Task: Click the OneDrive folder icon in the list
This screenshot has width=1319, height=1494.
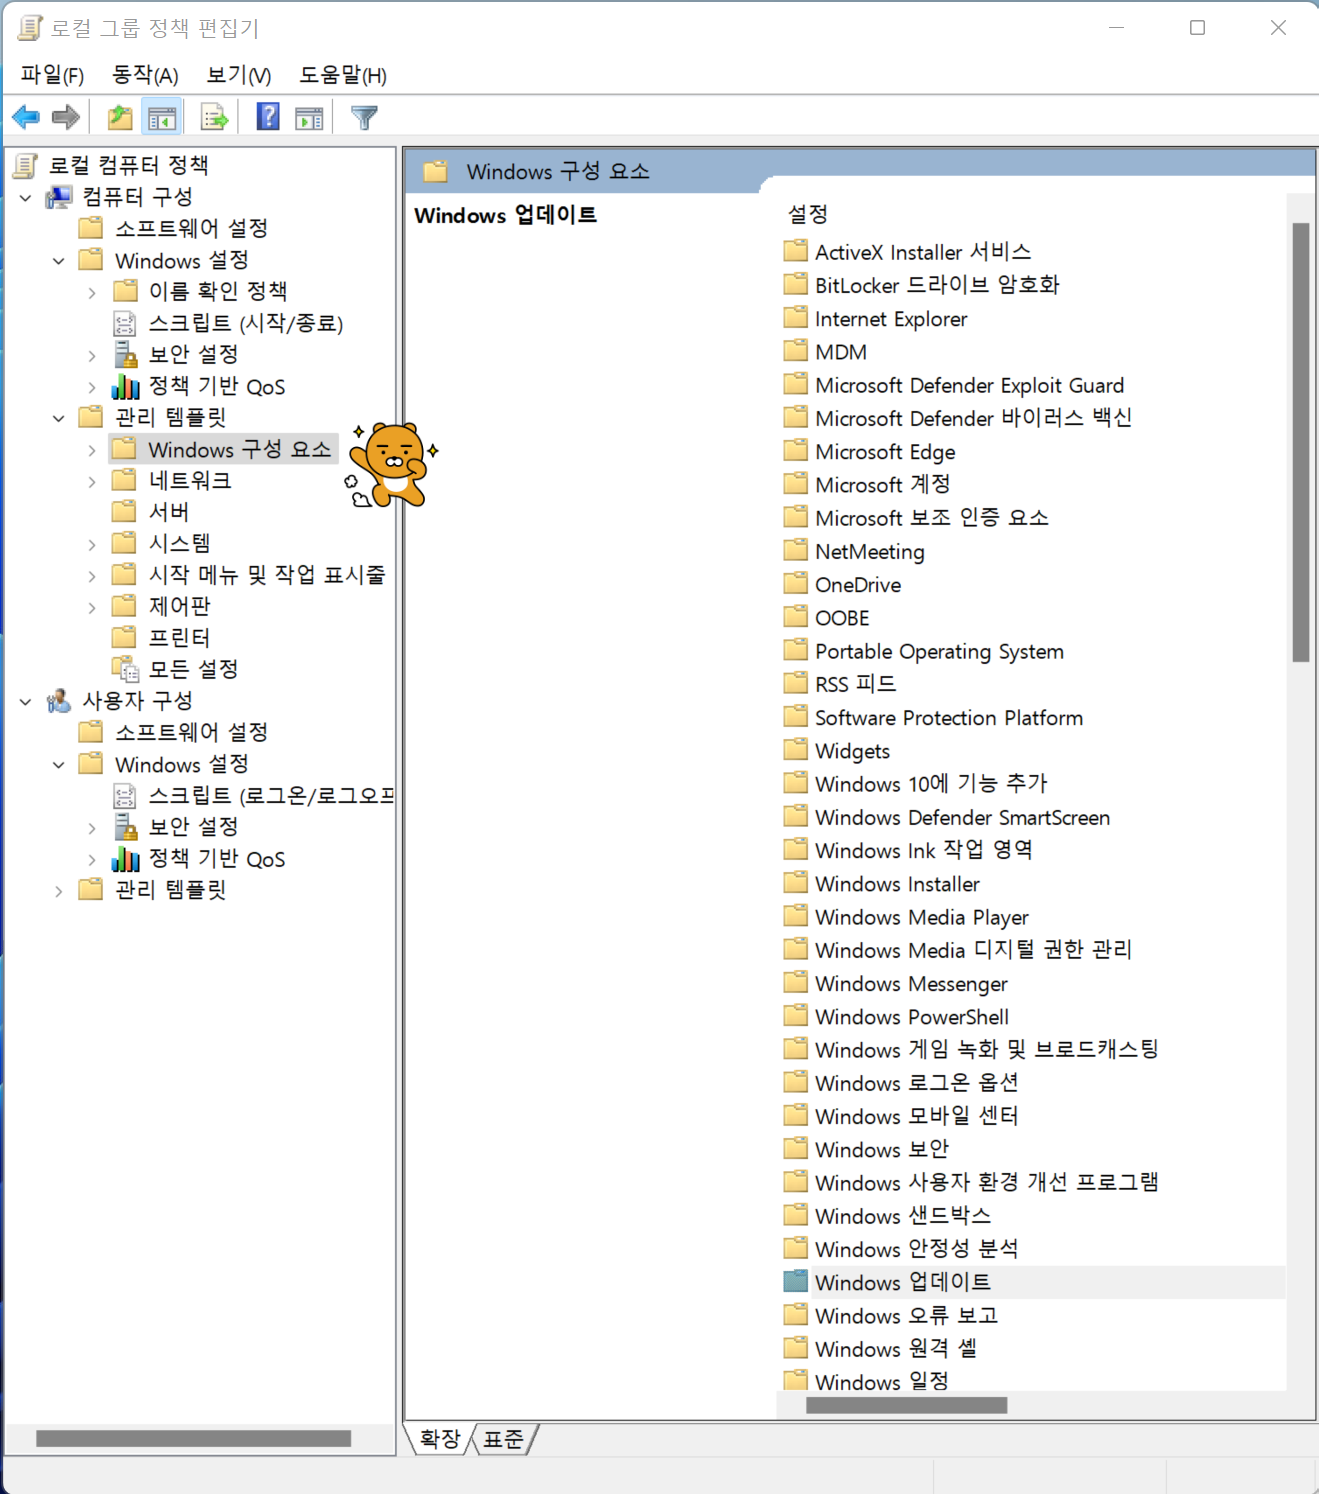Action: pos(796,584)
